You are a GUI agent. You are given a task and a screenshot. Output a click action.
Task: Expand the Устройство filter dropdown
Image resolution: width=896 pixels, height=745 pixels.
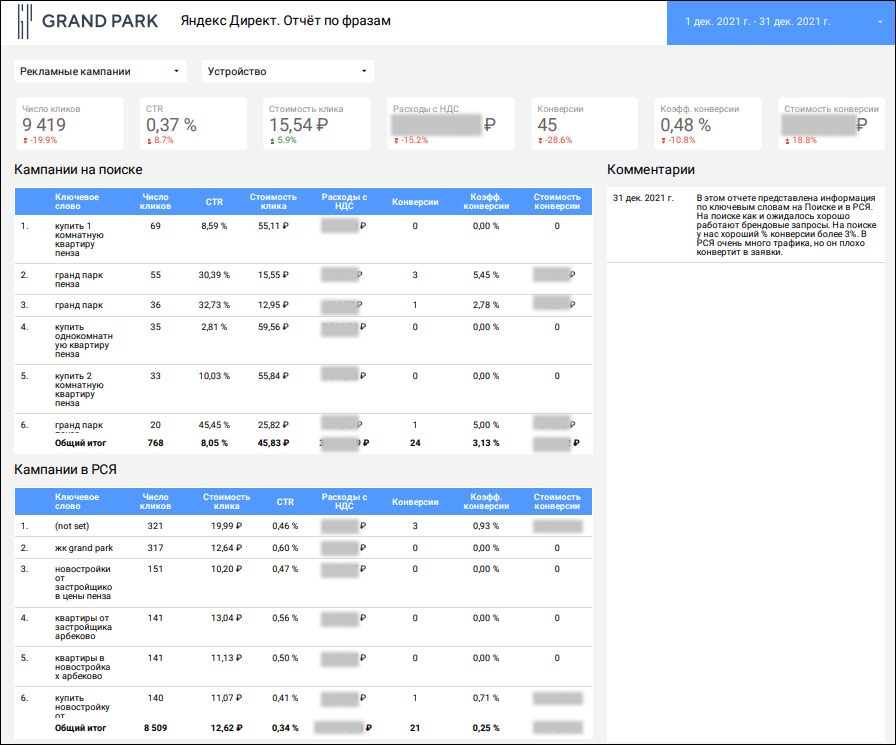coord(287,71)
